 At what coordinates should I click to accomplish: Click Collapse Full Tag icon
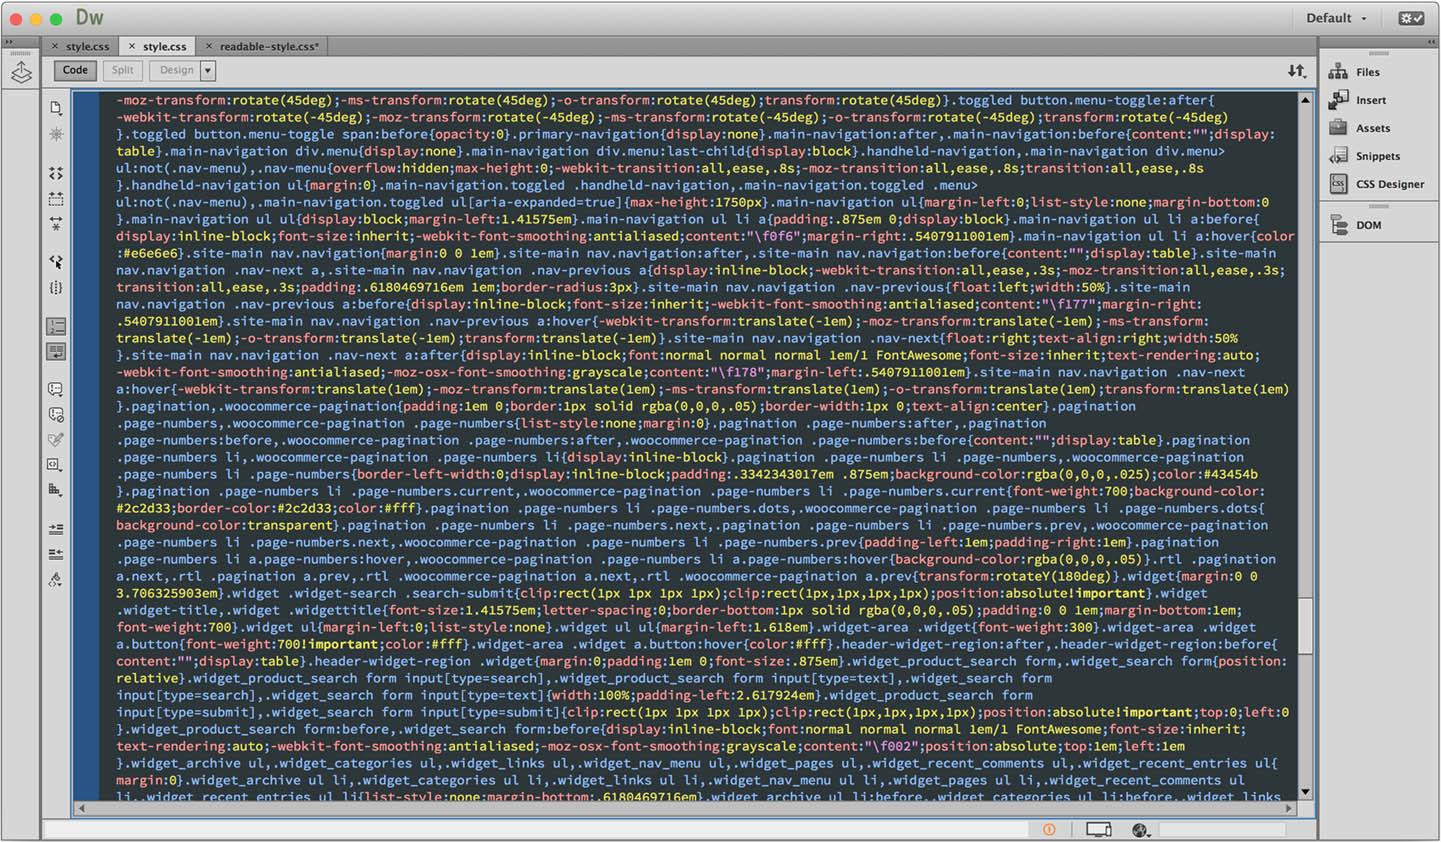56,173
